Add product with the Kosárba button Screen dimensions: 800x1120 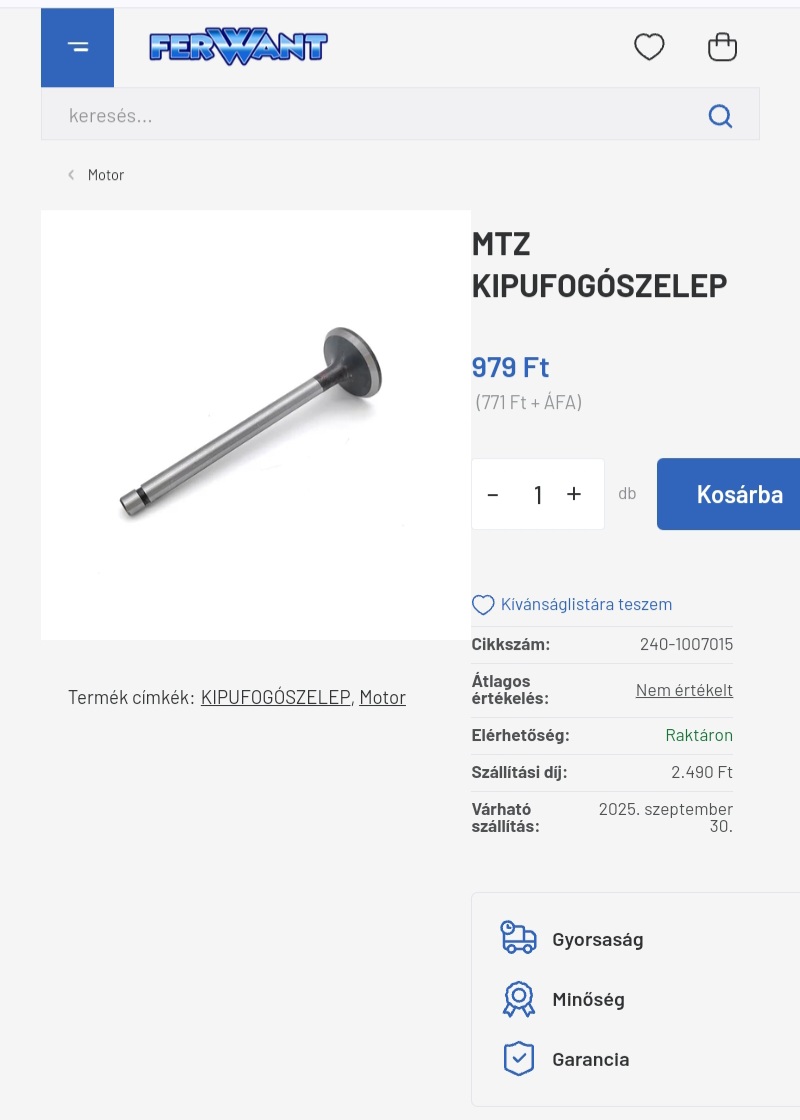click(x=729, y=494)
